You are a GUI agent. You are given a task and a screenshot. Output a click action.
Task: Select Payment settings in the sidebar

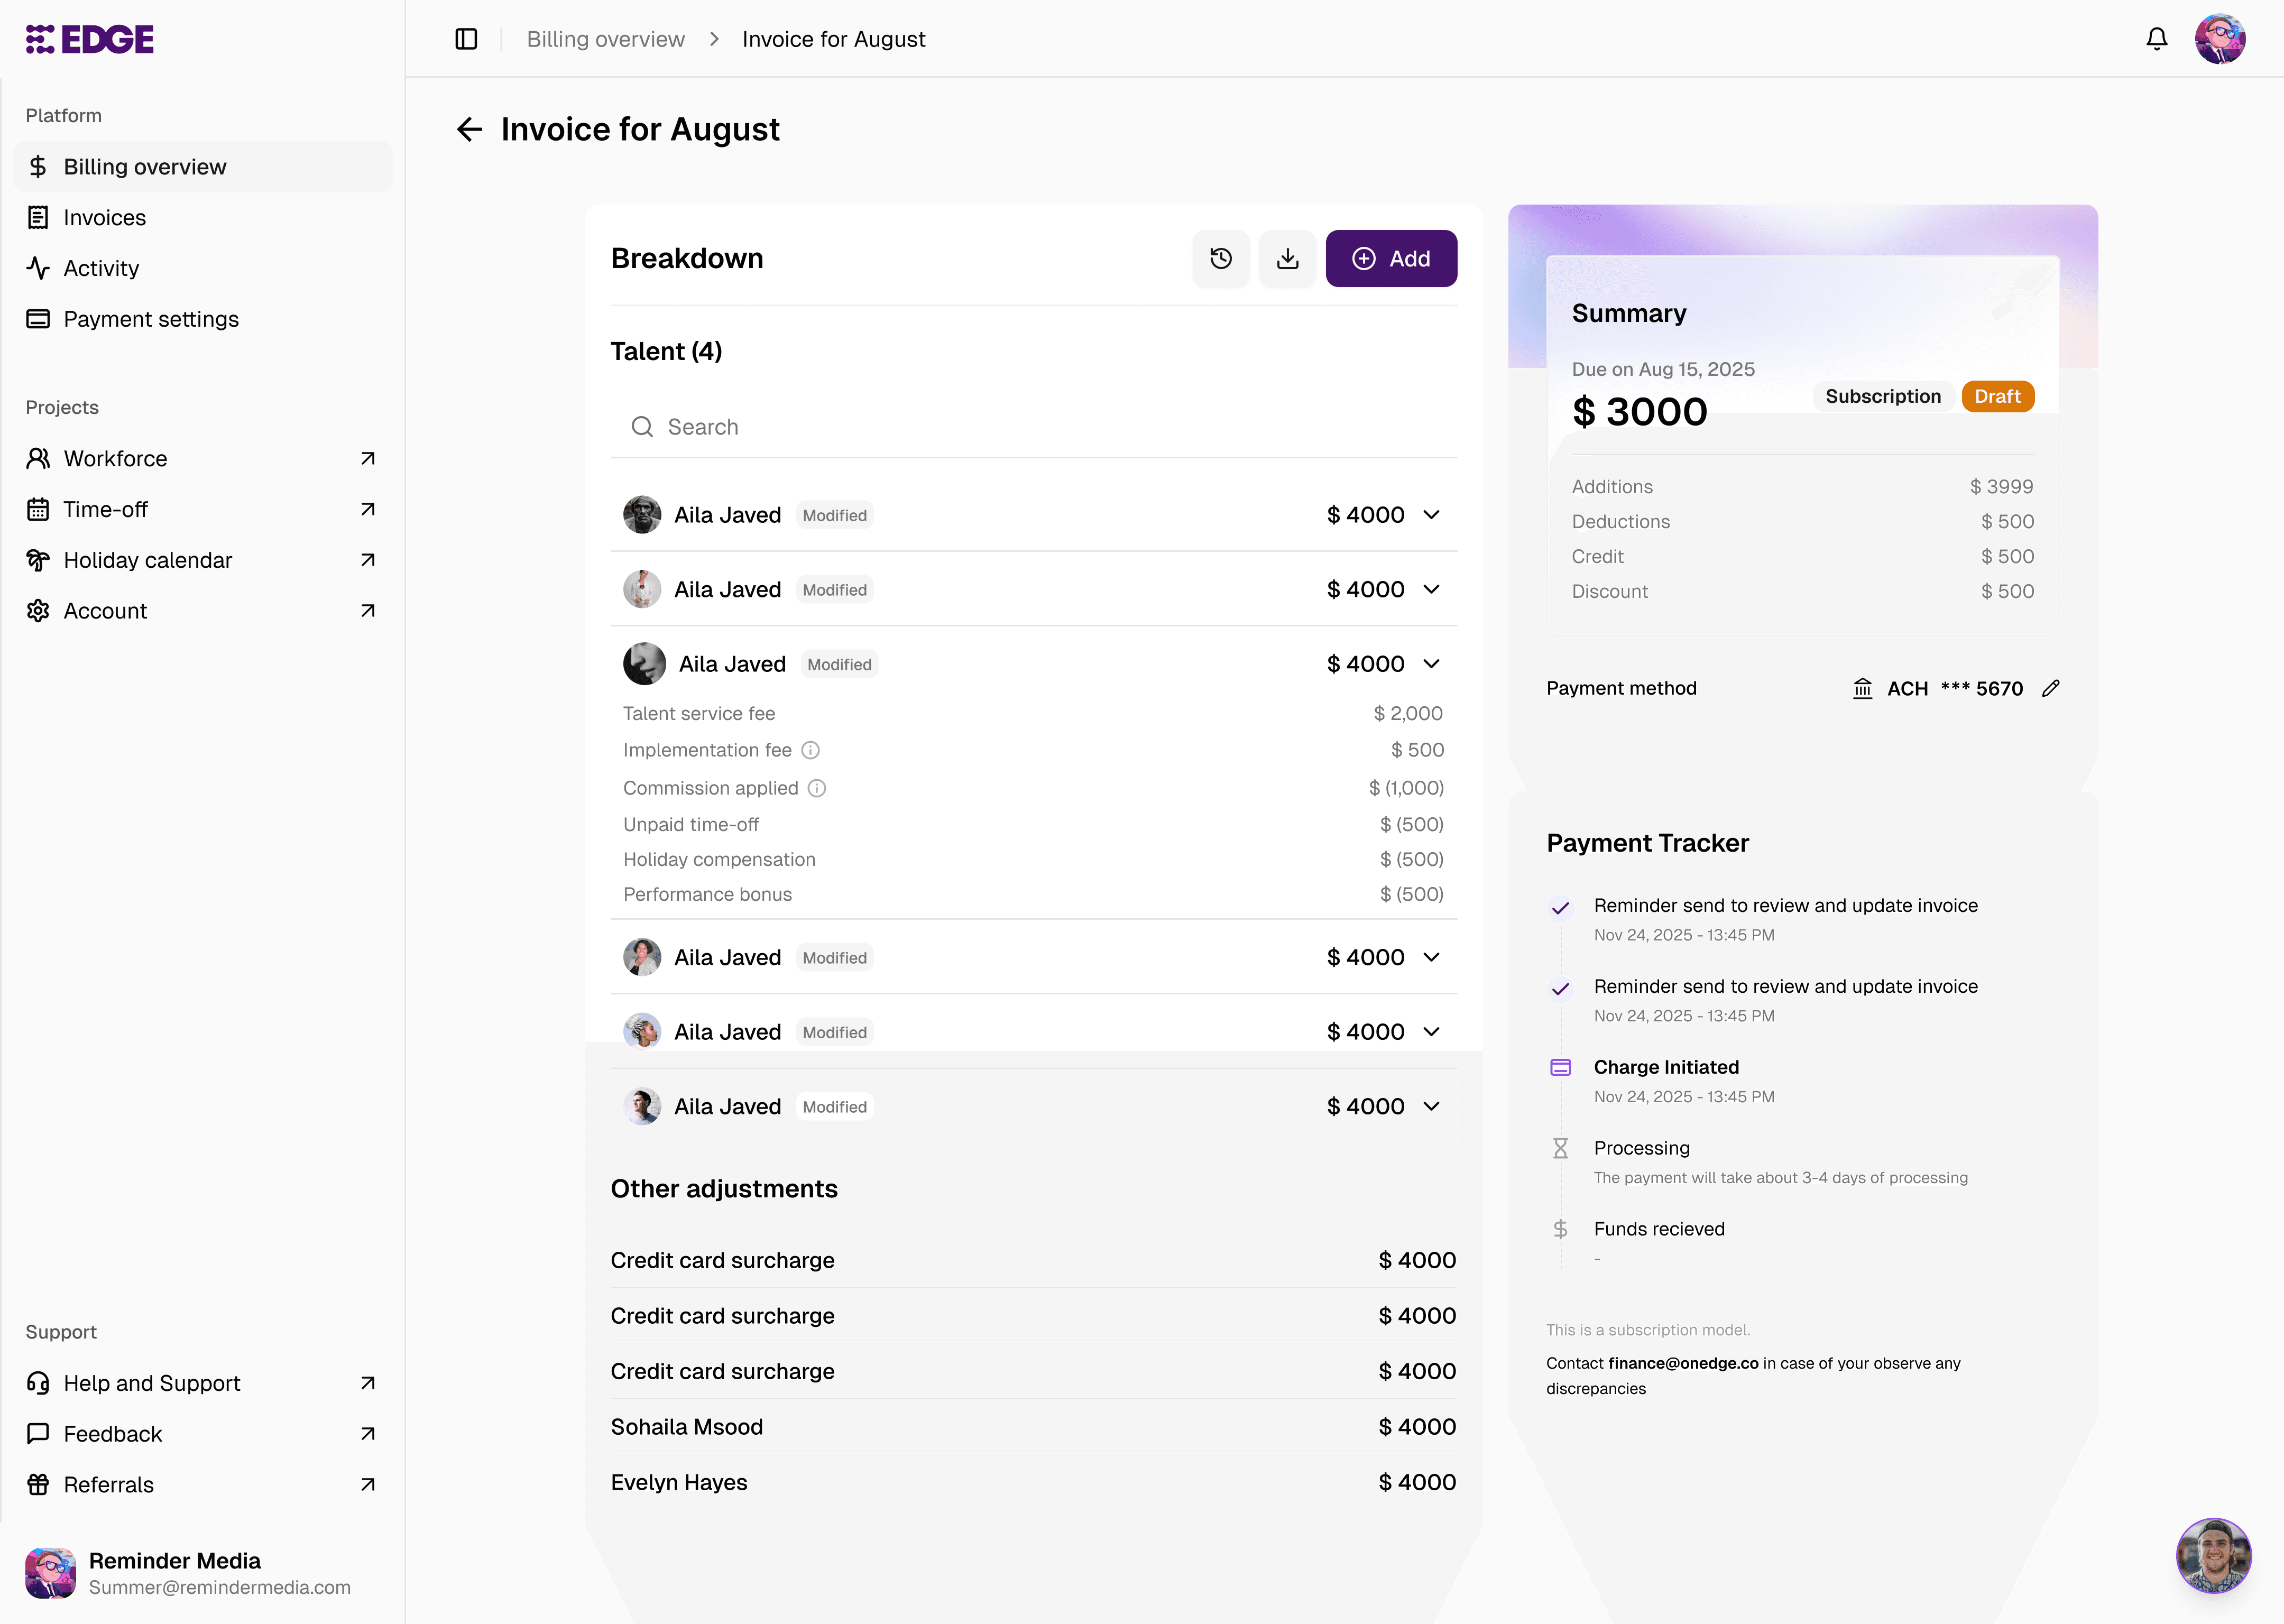151,319
